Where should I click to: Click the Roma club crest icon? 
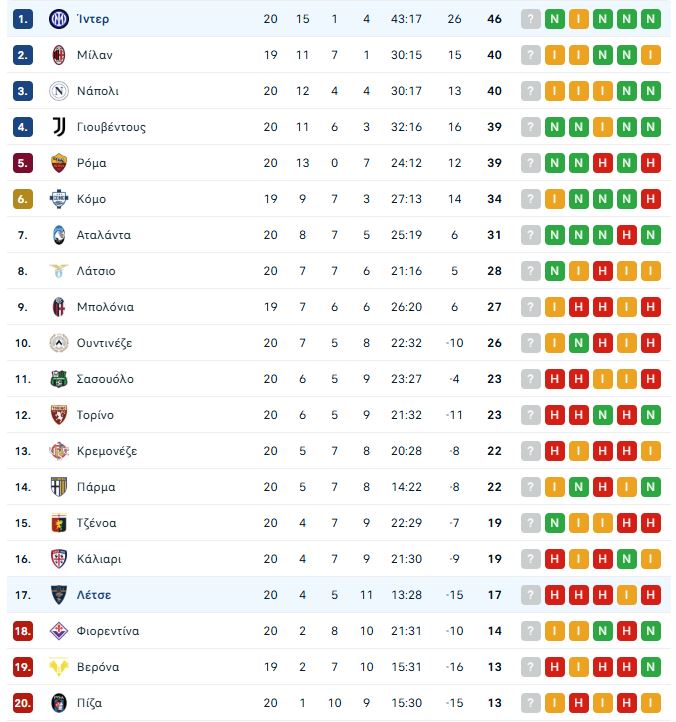tap(57, 163)
